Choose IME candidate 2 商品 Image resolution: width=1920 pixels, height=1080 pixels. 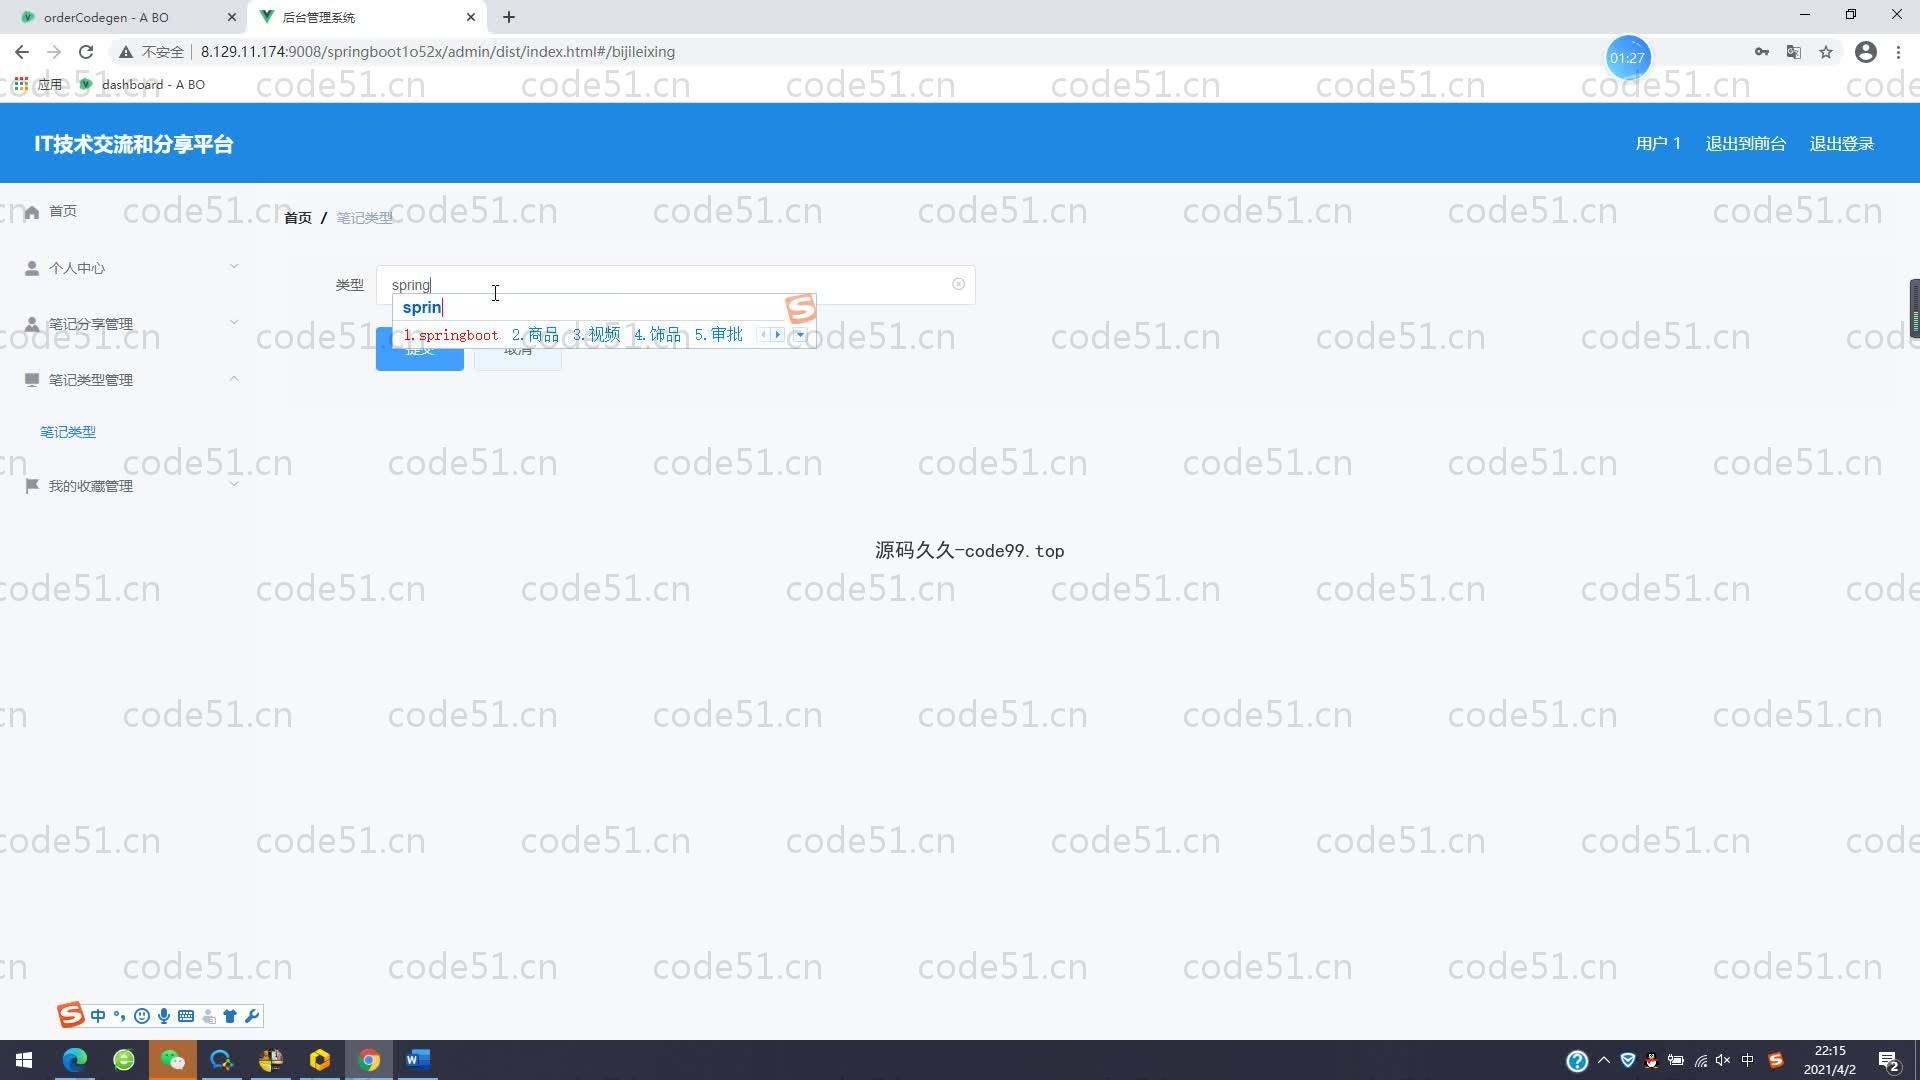point(535,335)
